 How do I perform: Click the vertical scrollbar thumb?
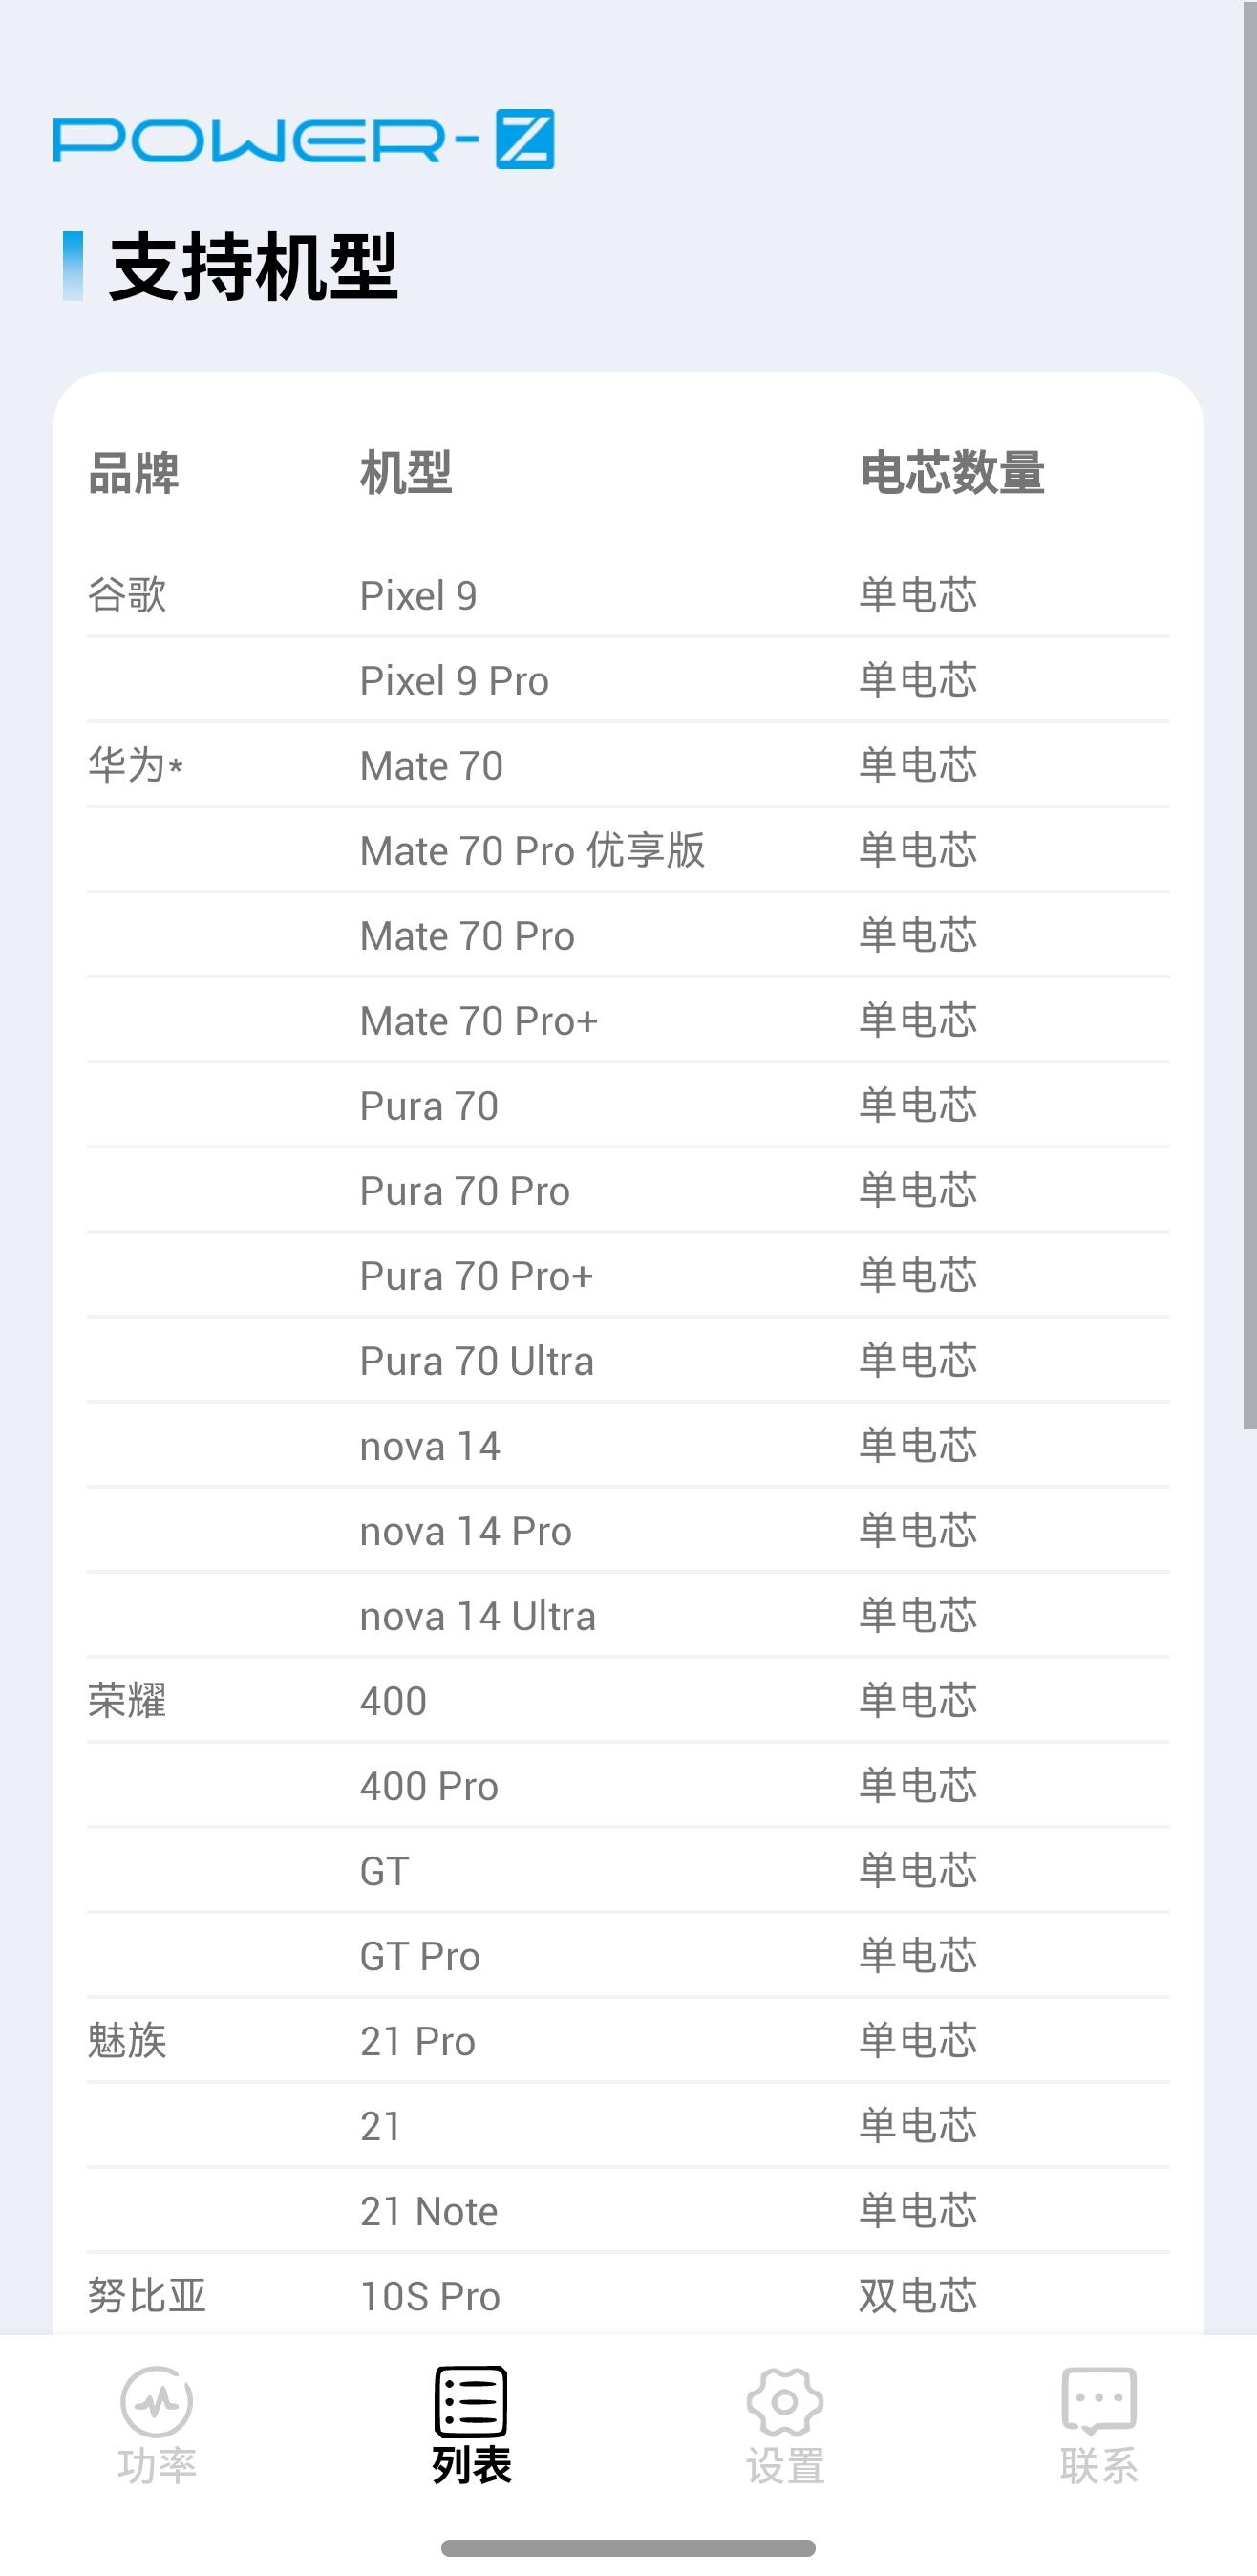pyautogui.click(x=1249, y=715)
